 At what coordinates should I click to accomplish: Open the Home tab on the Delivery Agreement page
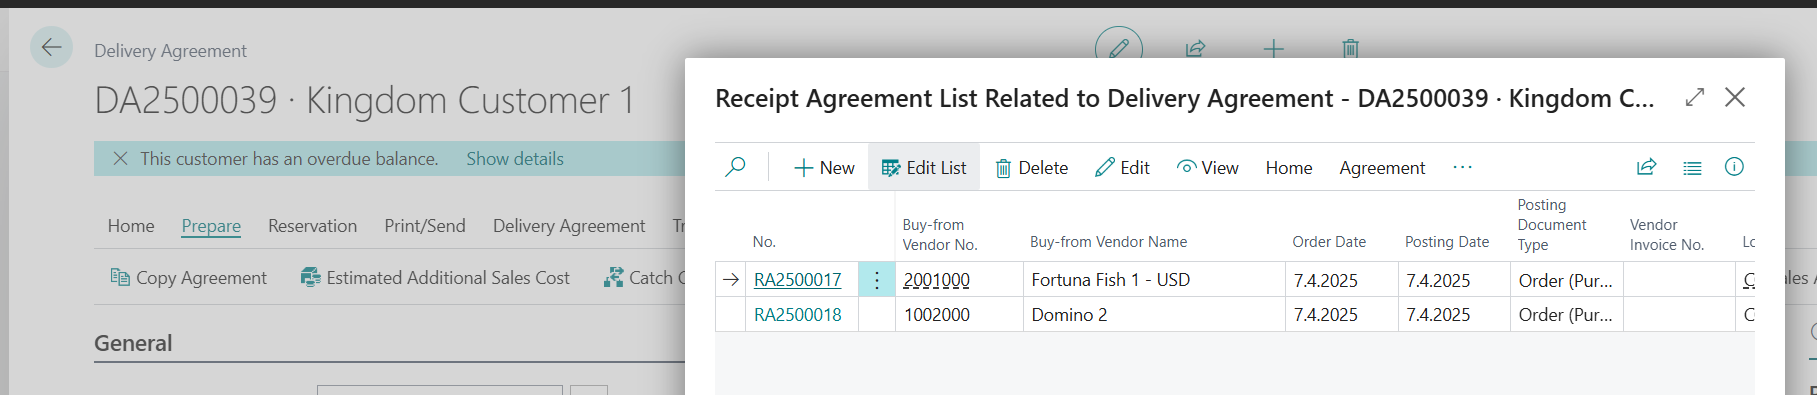coord(131,226)
